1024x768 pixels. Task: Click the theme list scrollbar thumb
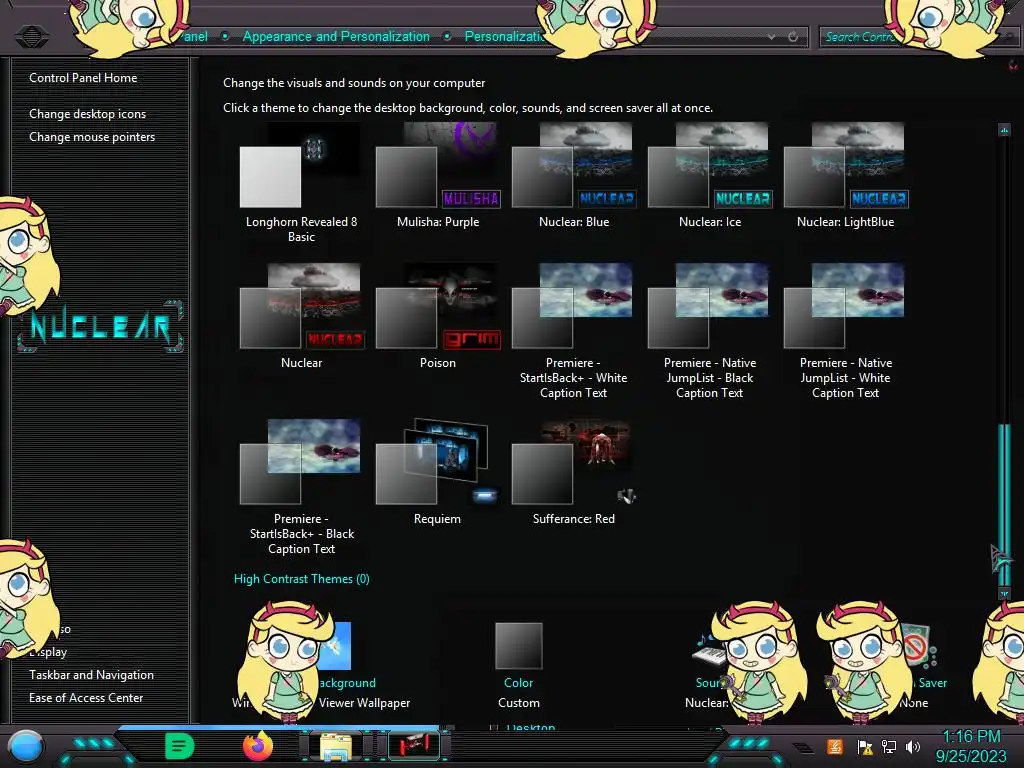[x=1004, y=504]
